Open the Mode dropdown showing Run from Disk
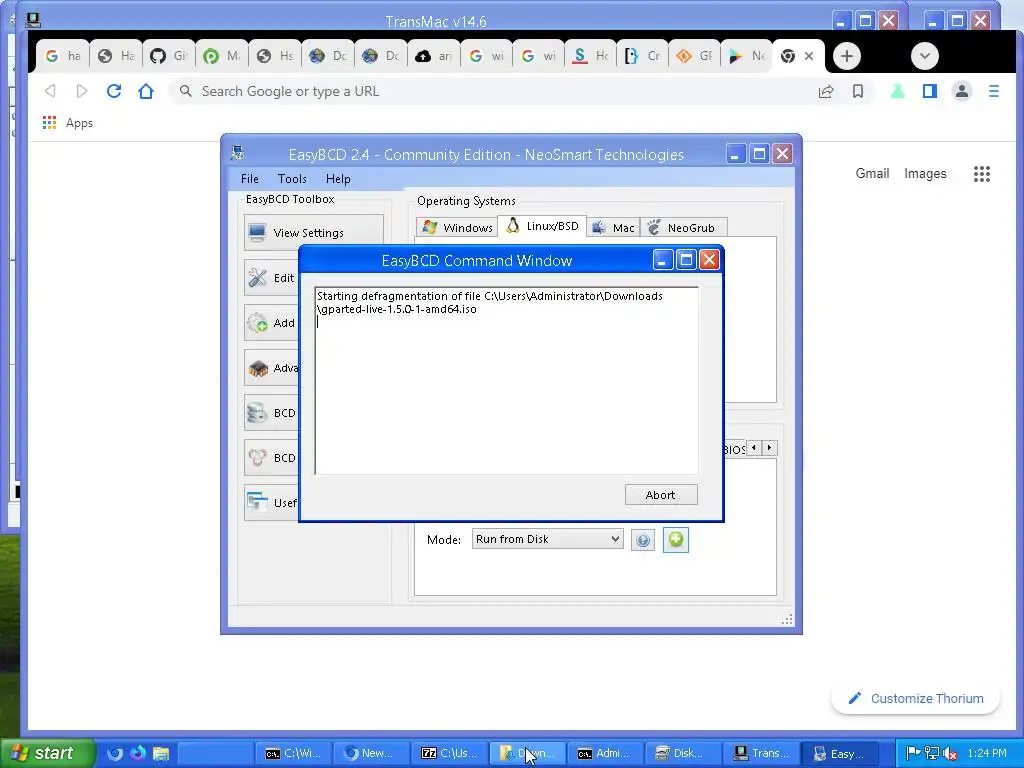 [547, 539]
